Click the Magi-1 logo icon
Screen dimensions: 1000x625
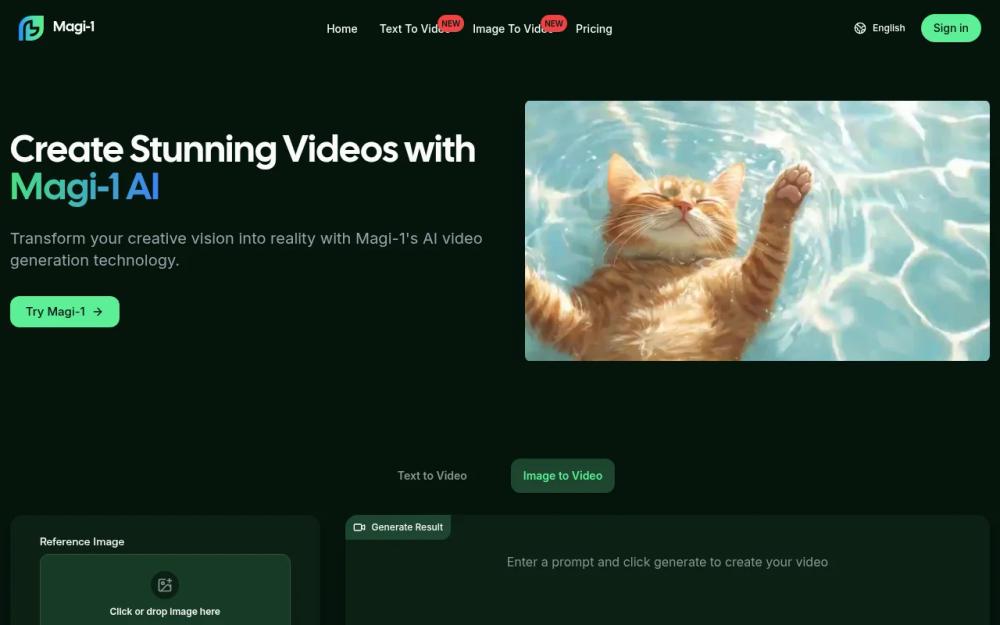click(x=31, y=28)
